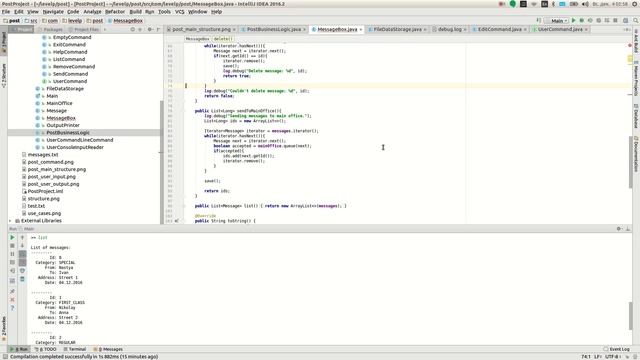Expand the HelpCommand class node

pyautogui.click(x=49, y=52)
